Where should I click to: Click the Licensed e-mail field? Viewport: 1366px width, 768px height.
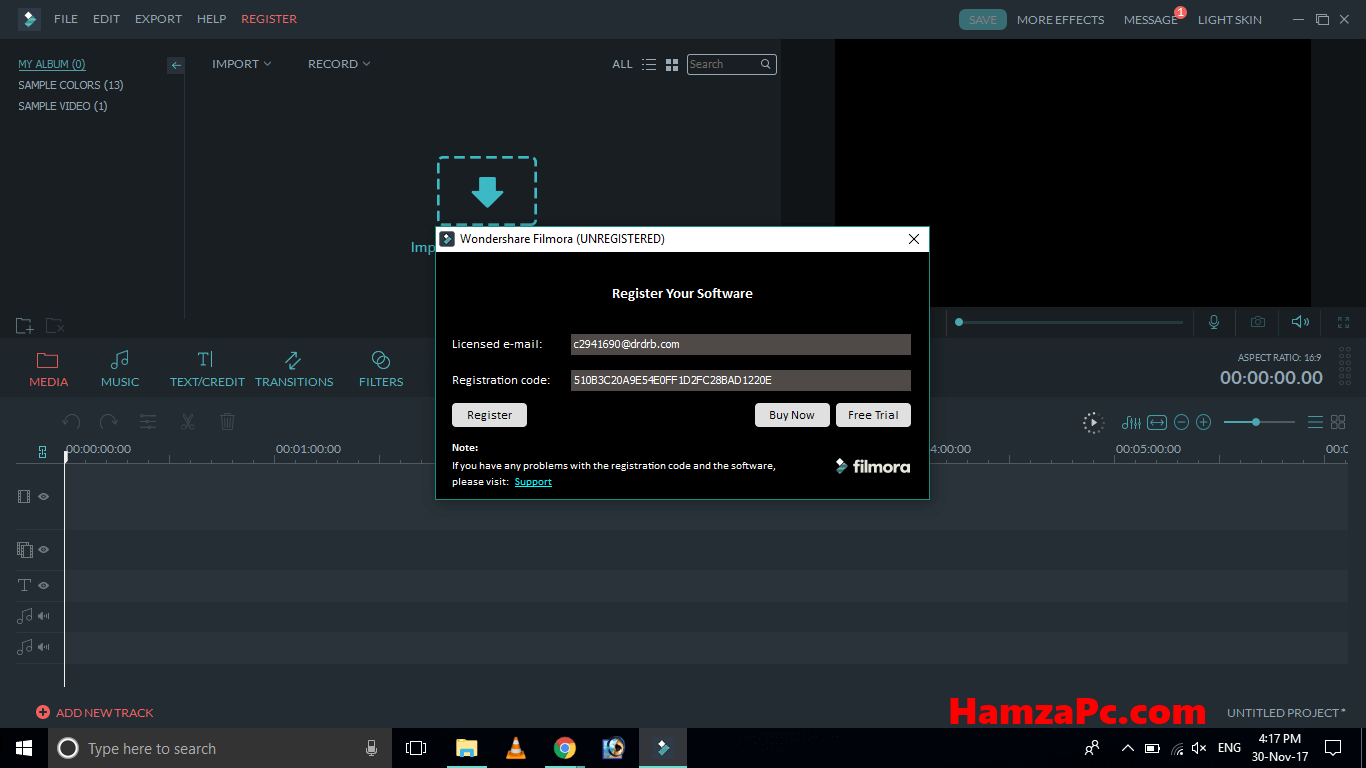click(741, 344)
